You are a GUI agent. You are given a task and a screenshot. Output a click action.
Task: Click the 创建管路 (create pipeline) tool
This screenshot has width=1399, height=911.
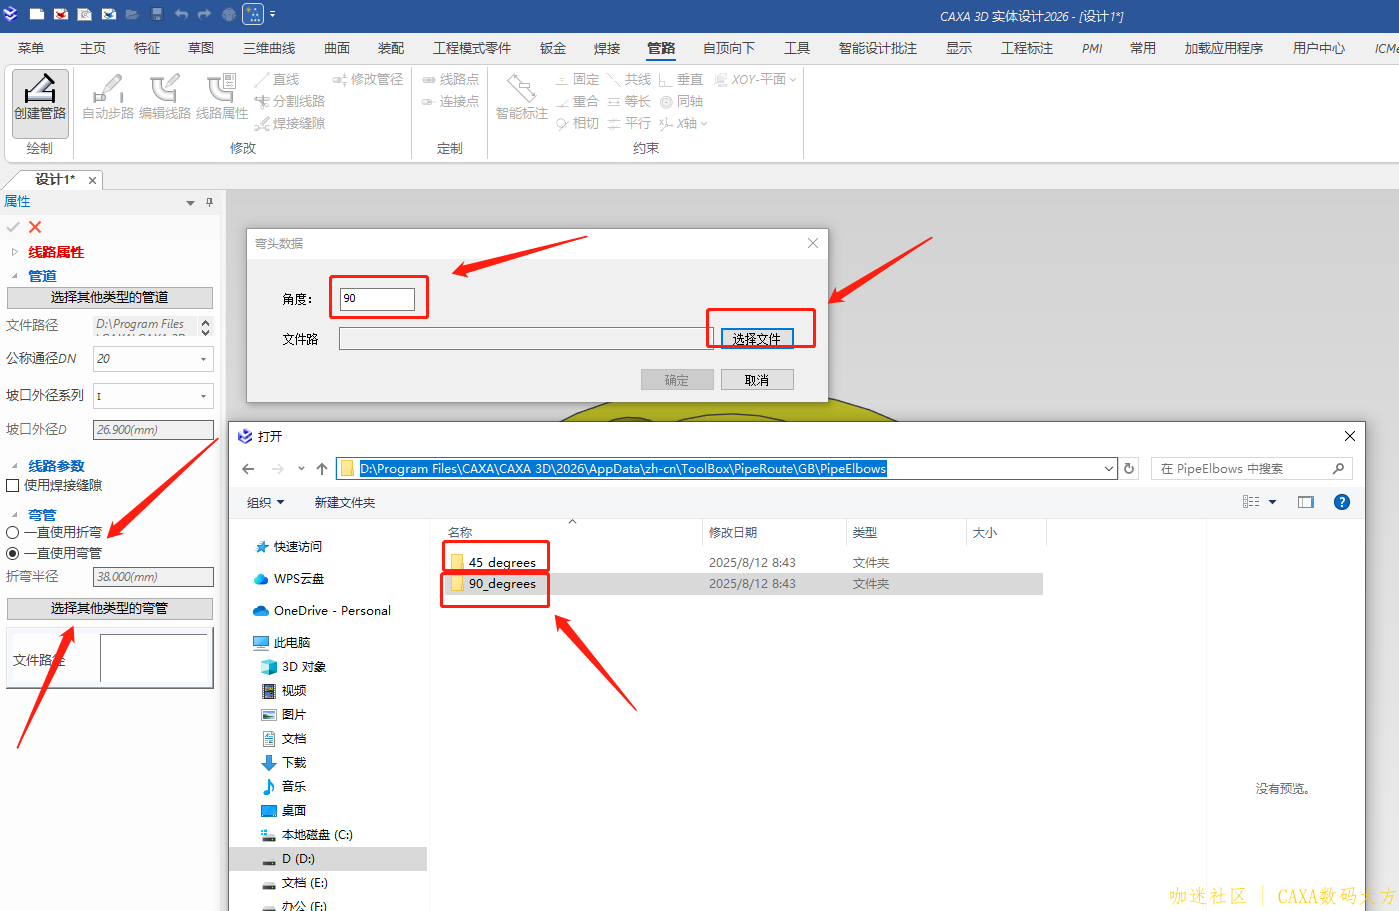pyautogui.click(x=40, y=102)
